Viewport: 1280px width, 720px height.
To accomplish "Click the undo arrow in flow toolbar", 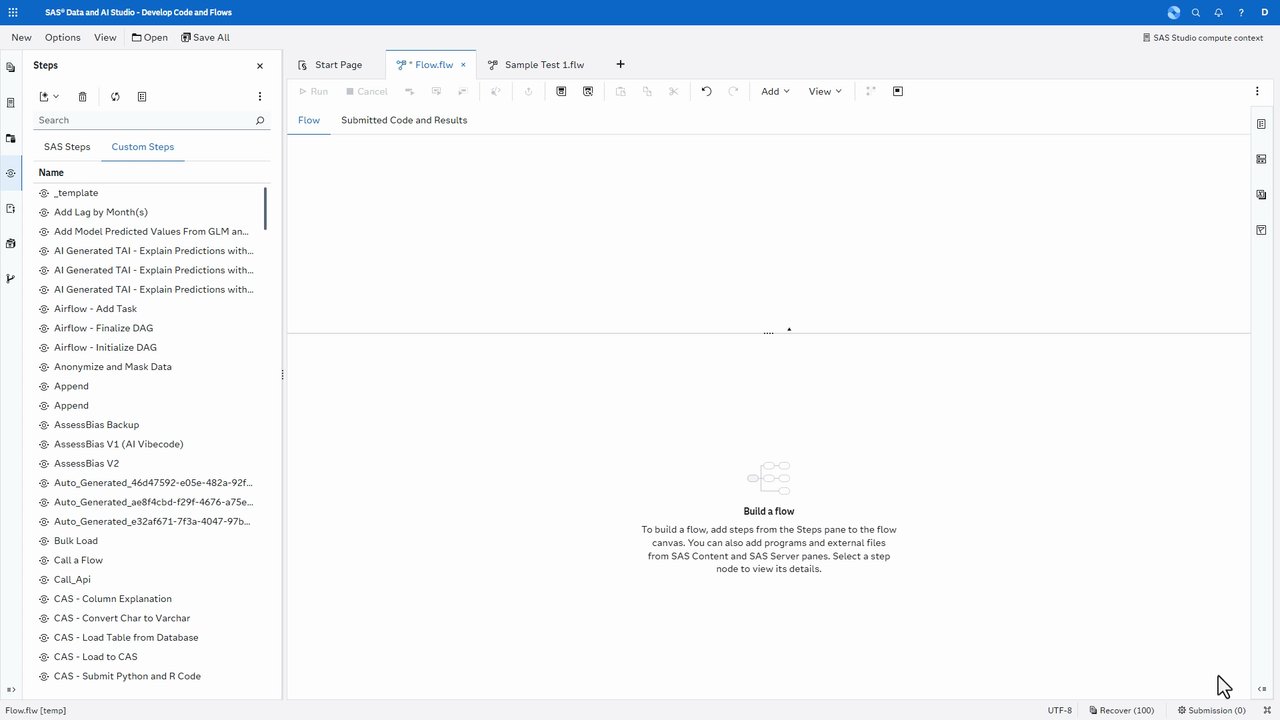I will click(x=706, y=91).
